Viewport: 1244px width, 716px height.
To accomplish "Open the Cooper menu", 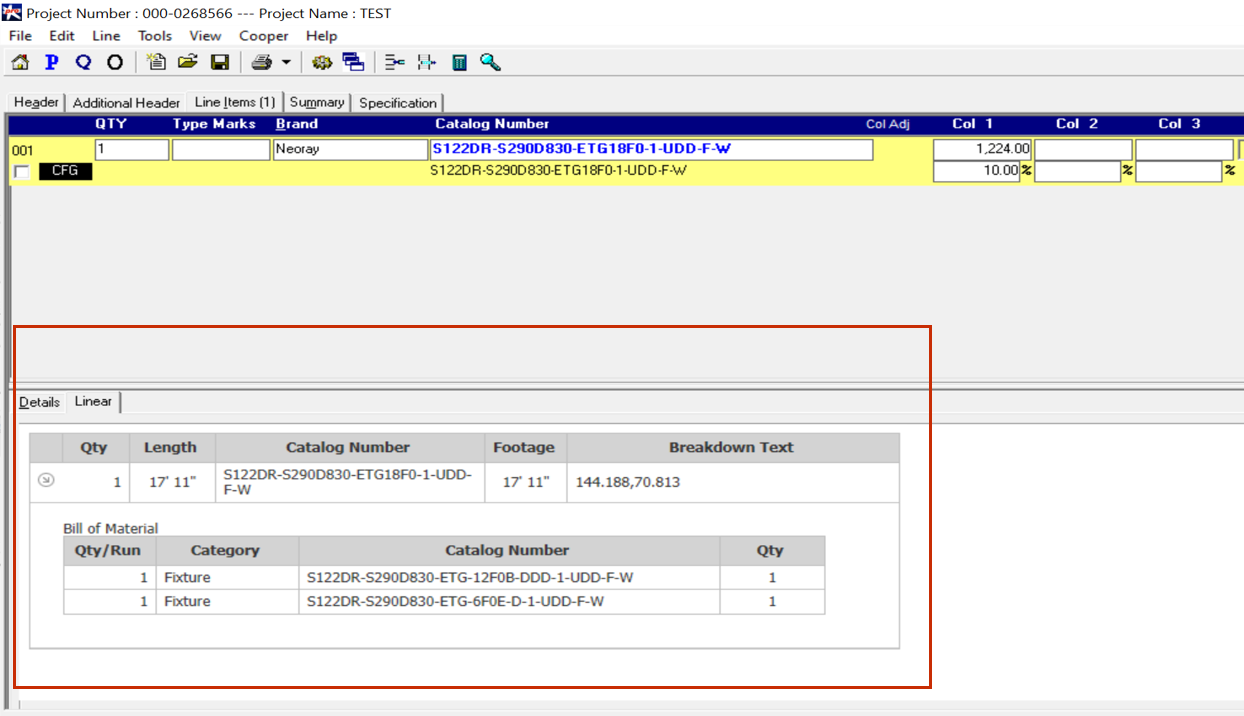I will coord(264,36).
